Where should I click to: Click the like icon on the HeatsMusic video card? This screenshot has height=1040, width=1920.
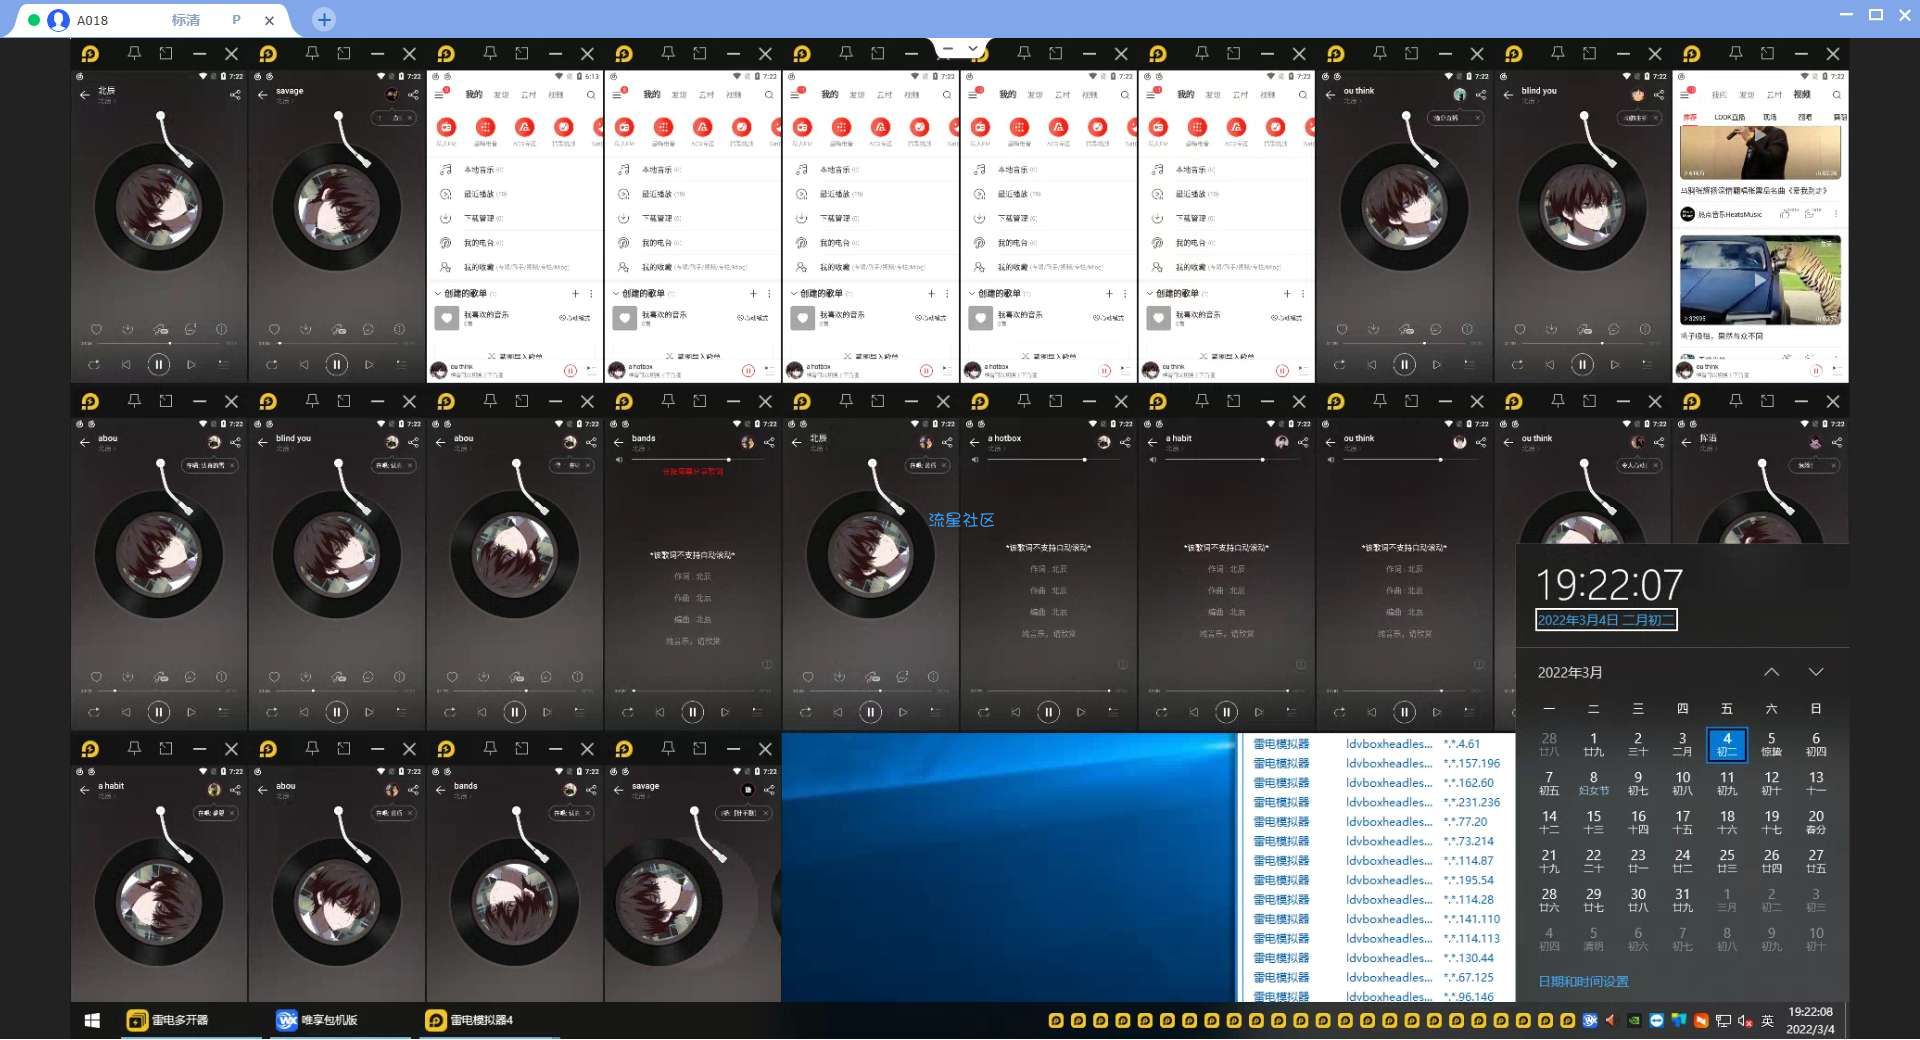1787,213
